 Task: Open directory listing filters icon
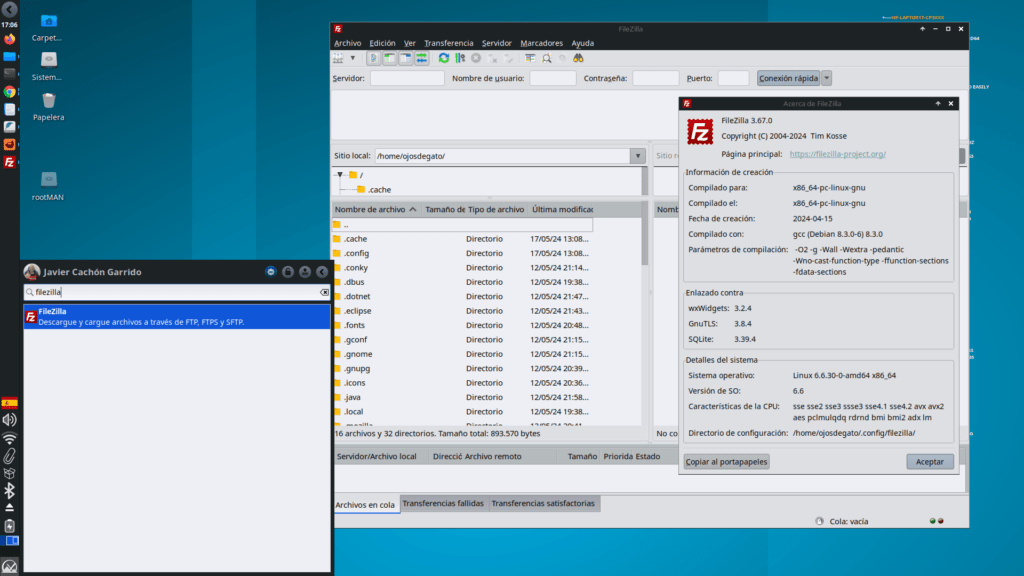(x=530, y=58)
